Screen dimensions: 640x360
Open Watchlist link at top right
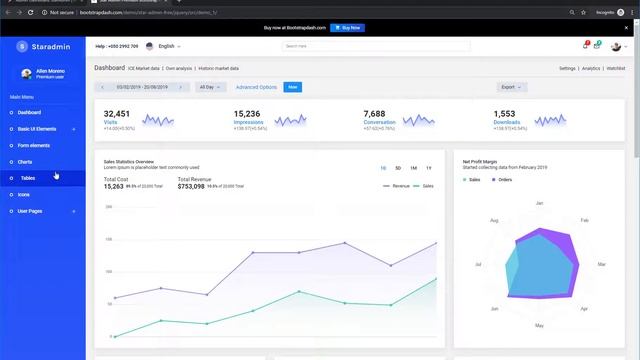click(x=616, y=69)
